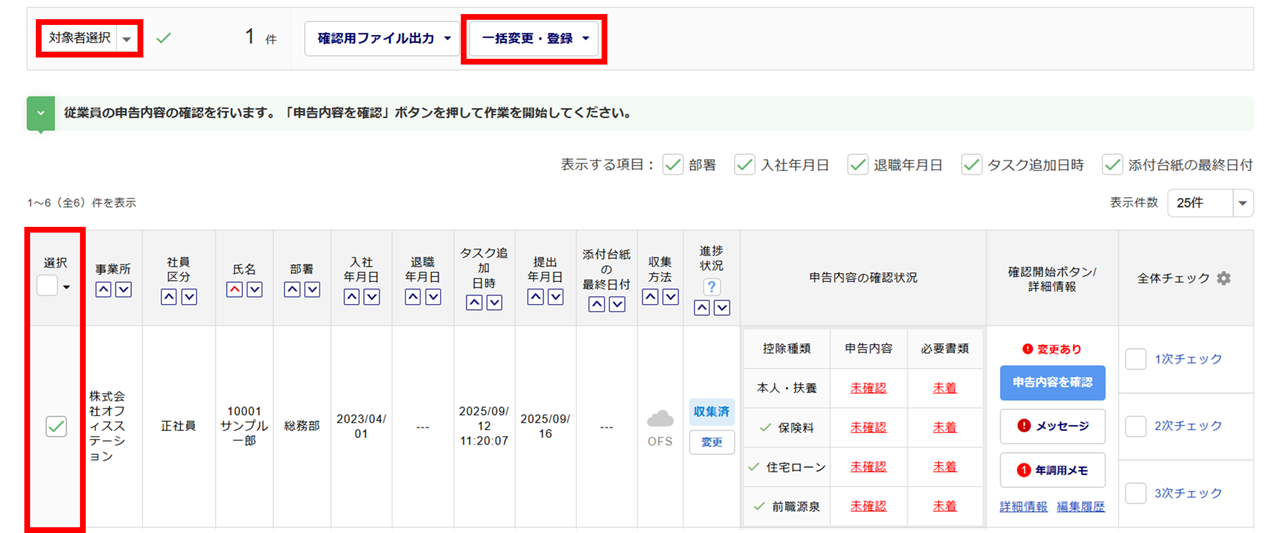
Task: Sort タスク追加日時 column ascending
Action: tap(475, 303)
